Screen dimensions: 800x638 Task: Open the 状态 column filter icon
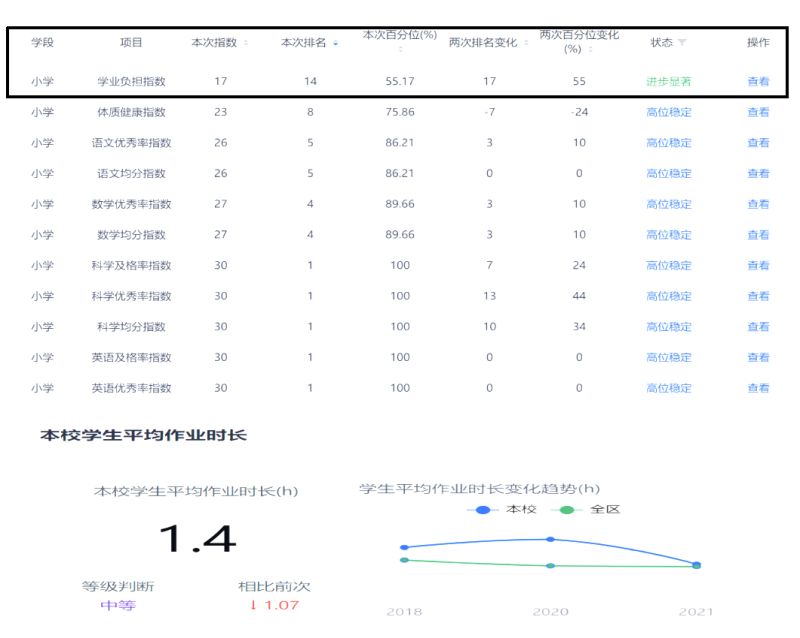click(x=682, y=42)
